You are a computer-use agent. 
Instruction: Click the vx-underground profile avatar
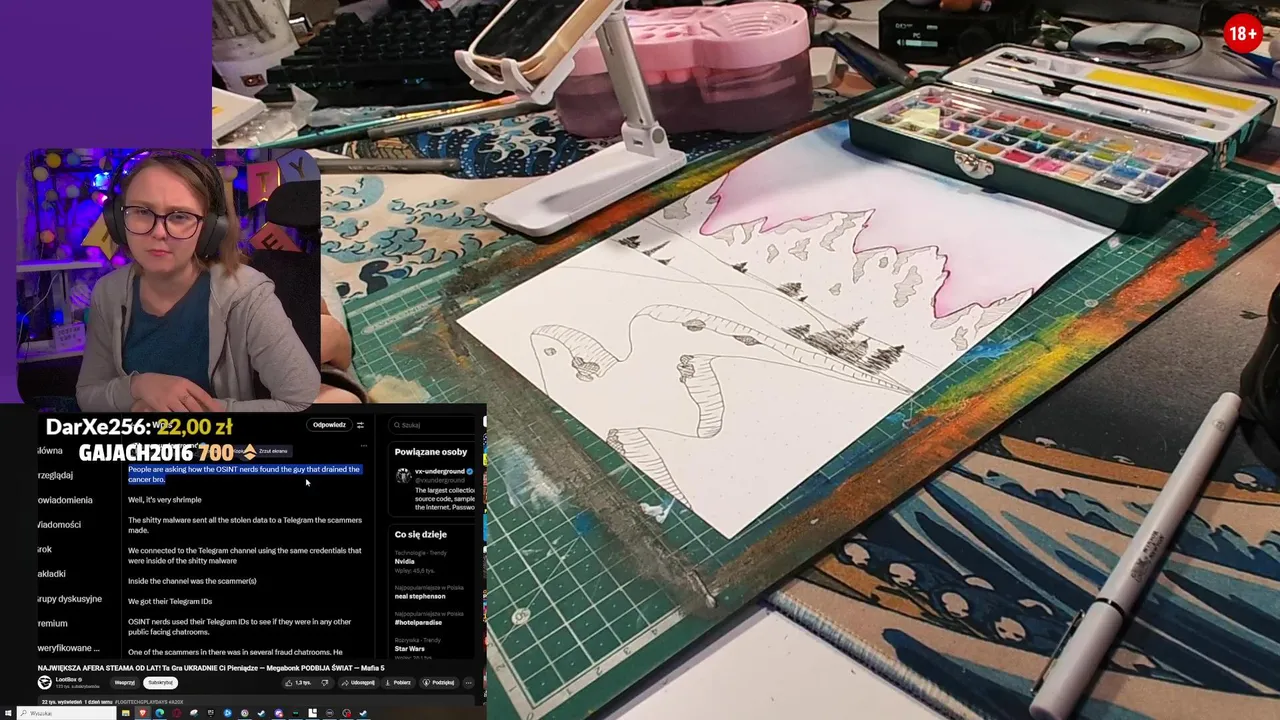click(x=403, y=476)
